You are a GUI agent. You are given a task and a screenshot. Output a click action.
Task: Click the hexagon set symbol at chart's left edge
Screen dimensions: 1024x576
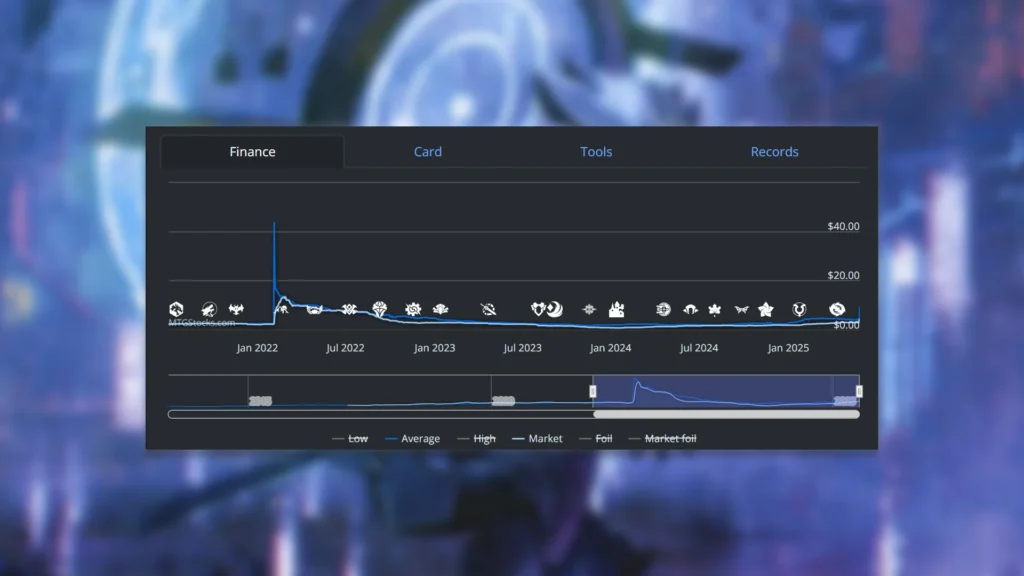177,309
